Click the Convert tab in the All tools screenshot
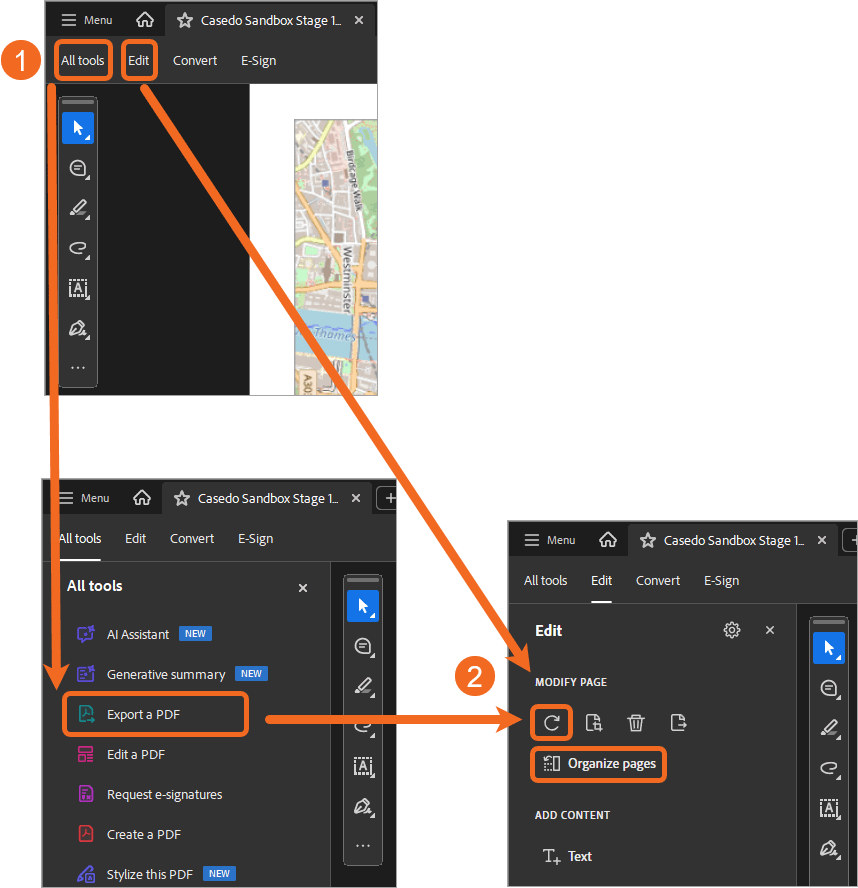This screenshot has width=858, height=888. [192, 539]
